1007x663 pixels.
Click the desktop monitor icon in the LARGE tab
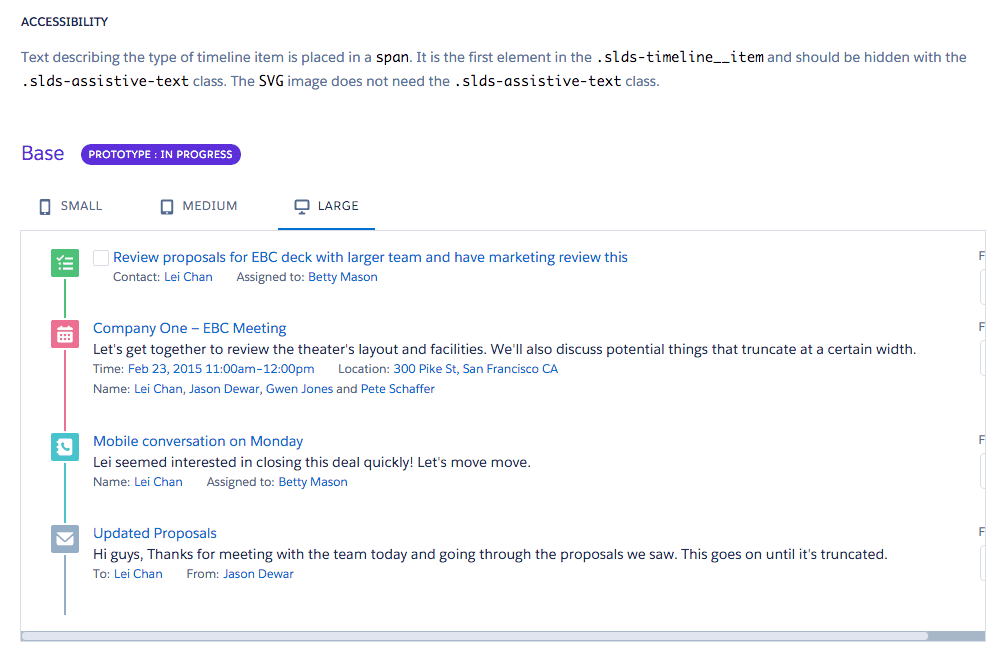[302, 207]
